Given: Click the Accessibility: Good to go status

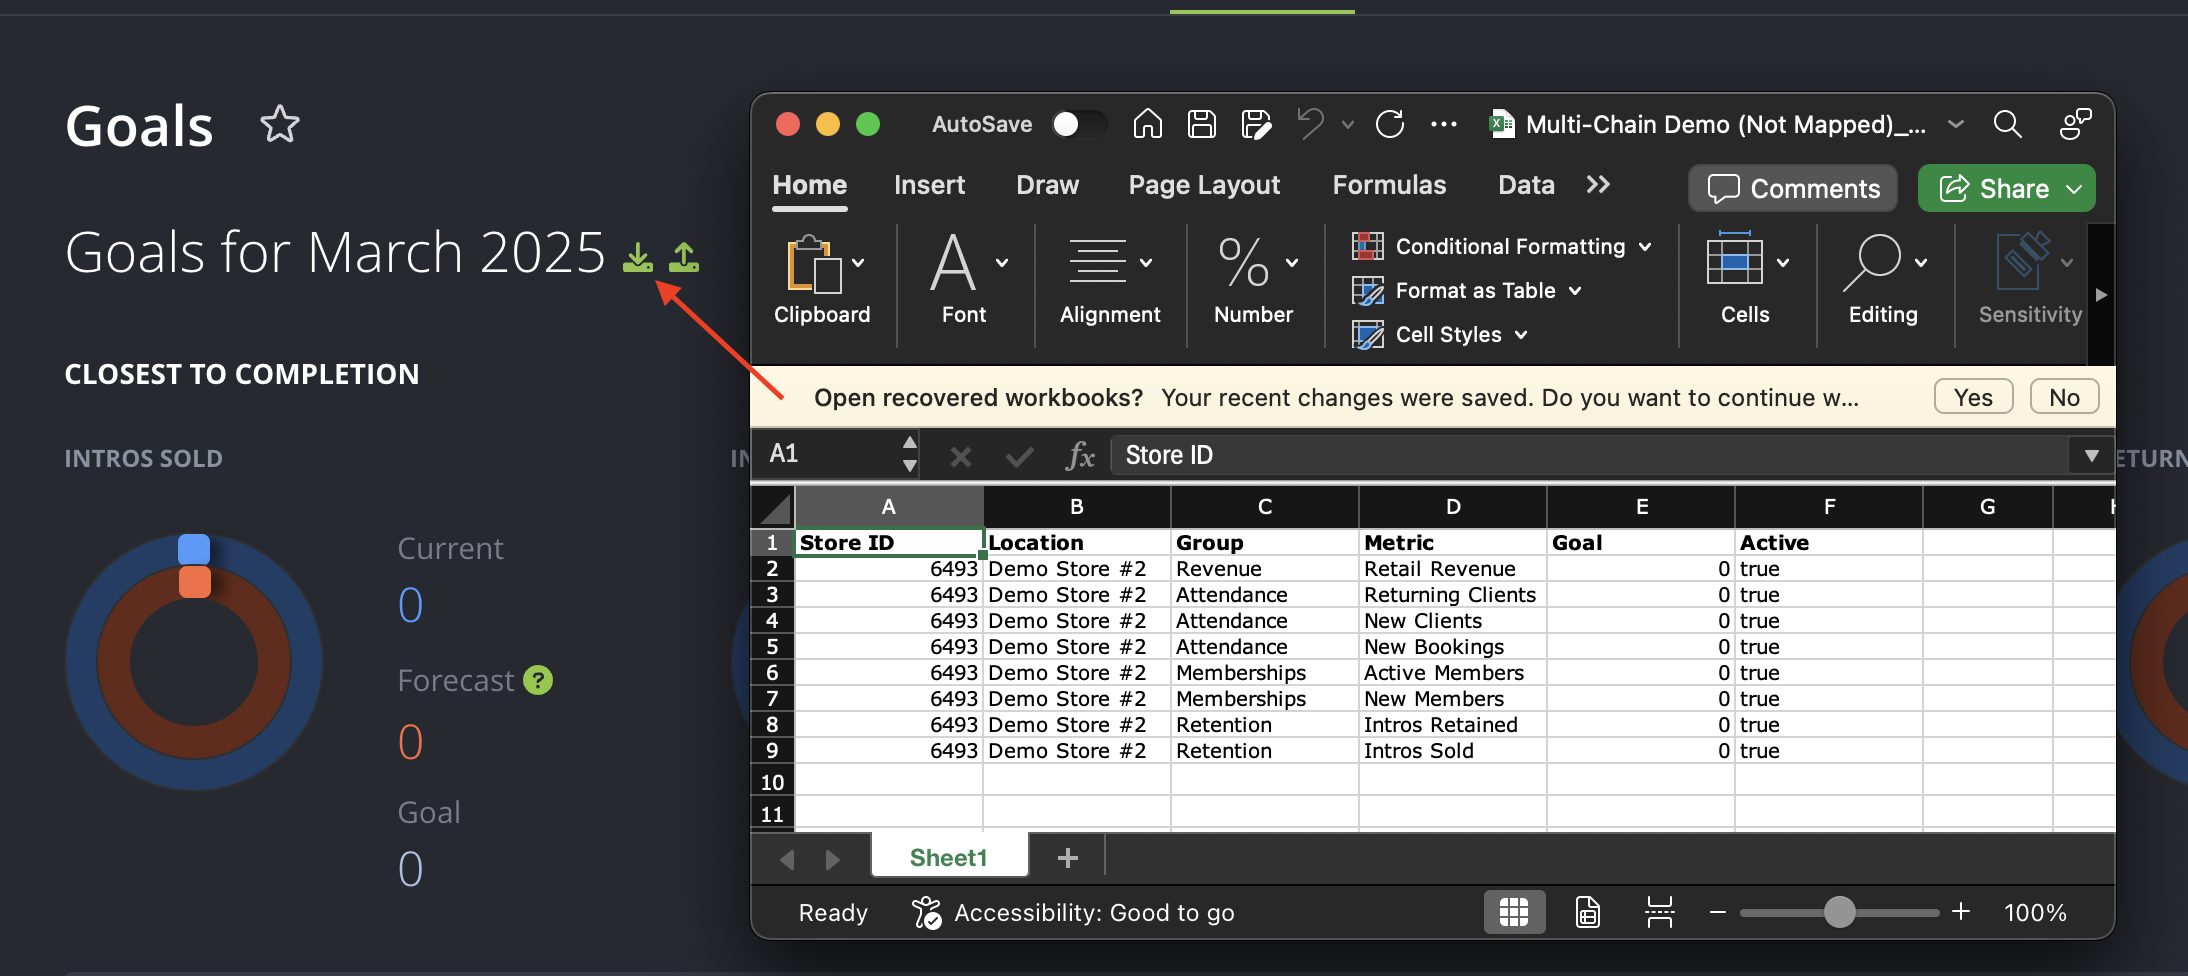Looking at the screenshot, I should pyautogui.click(x=1074, y=913).
